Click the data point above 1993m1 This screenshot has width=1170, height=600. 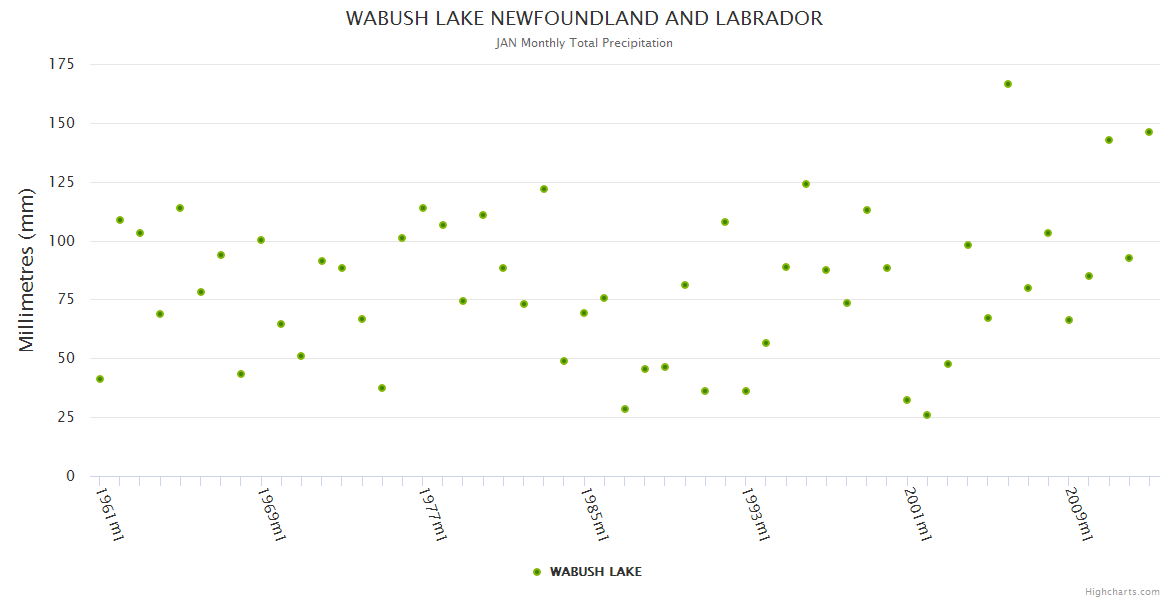tap(745, 391)
